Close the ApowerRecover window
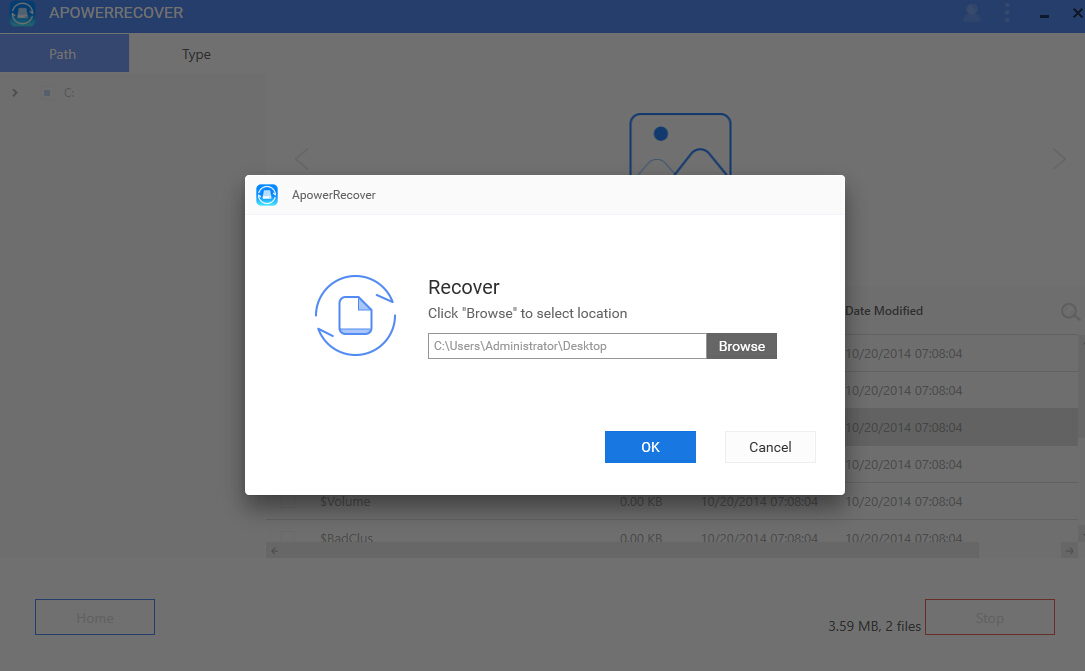This screenshot has height=671, width=1085. point(1077,13)
